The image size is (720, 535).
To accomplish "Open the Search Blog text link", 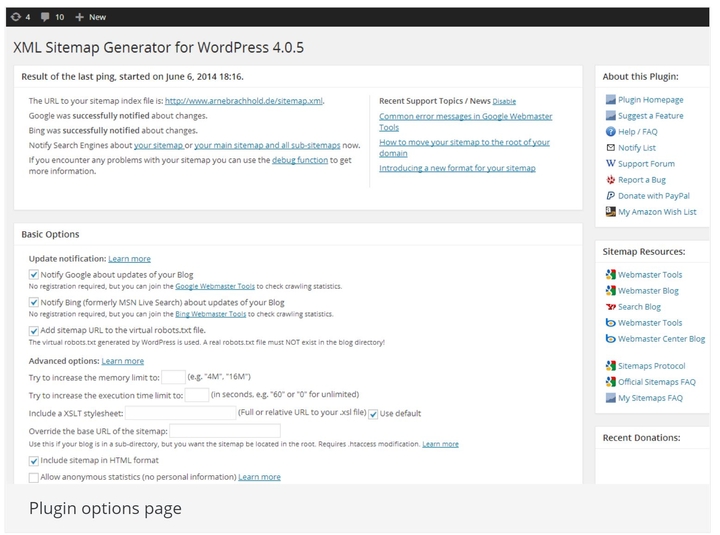I will click(x=639, y=307).
